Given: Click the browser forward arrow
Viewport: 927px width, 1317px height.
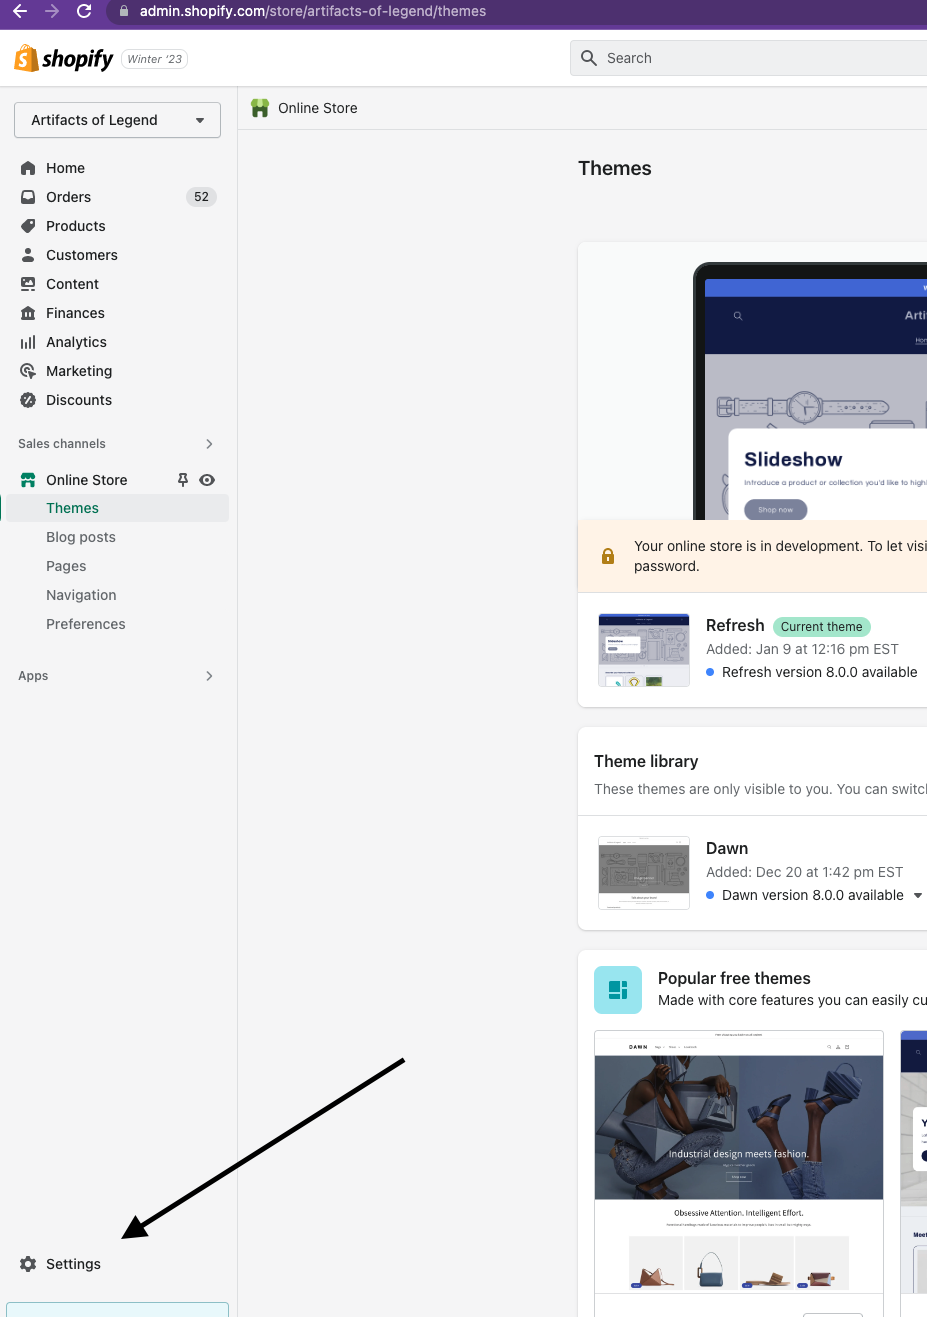Looking at the screenshot, I should point(52,11).
